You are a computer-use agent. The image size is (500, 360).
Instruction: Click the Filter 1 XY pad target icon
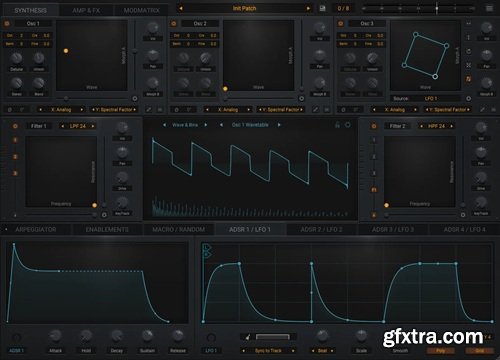(104, 215)
